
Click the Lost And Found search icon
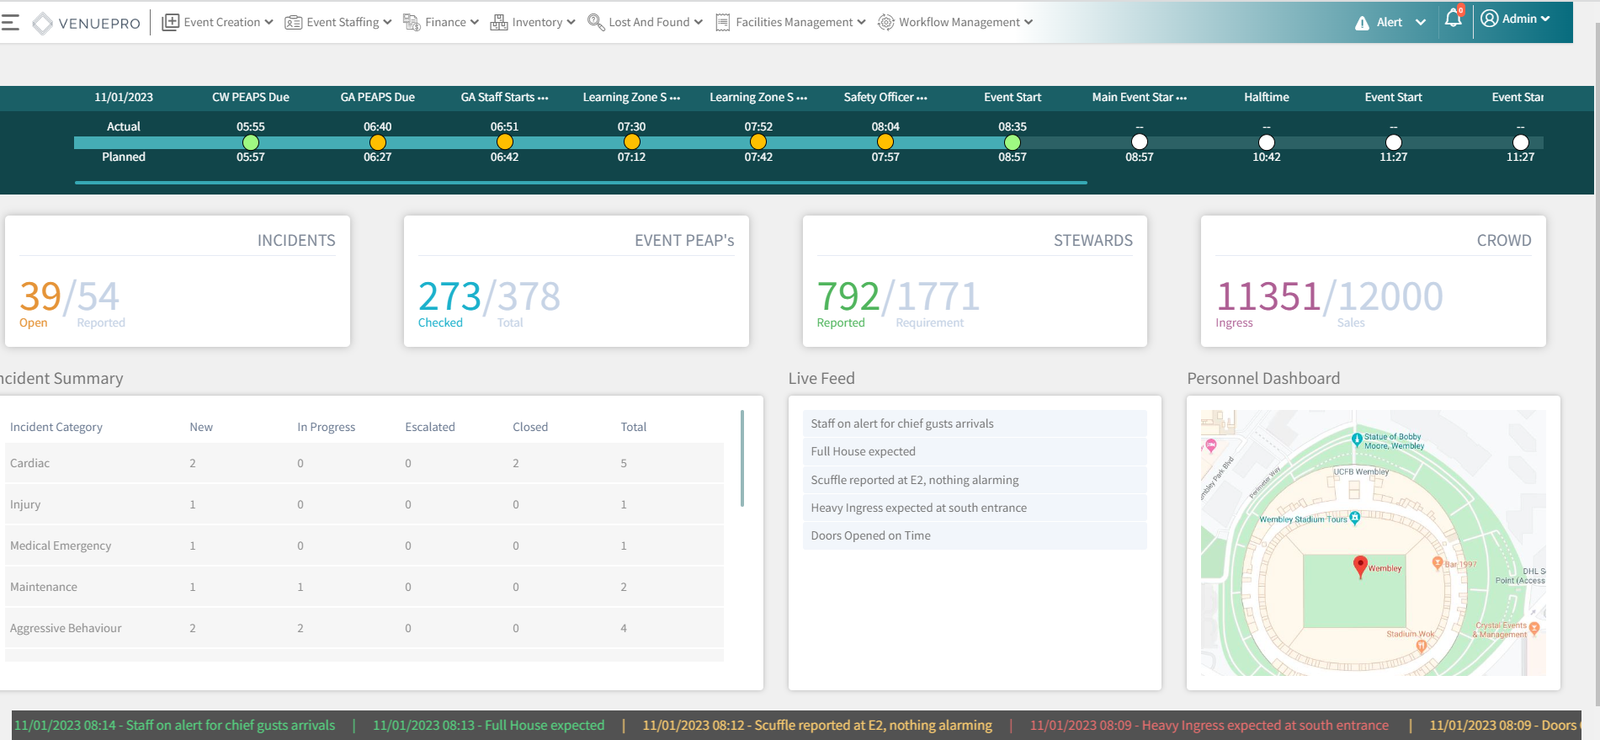click(595, 22)
